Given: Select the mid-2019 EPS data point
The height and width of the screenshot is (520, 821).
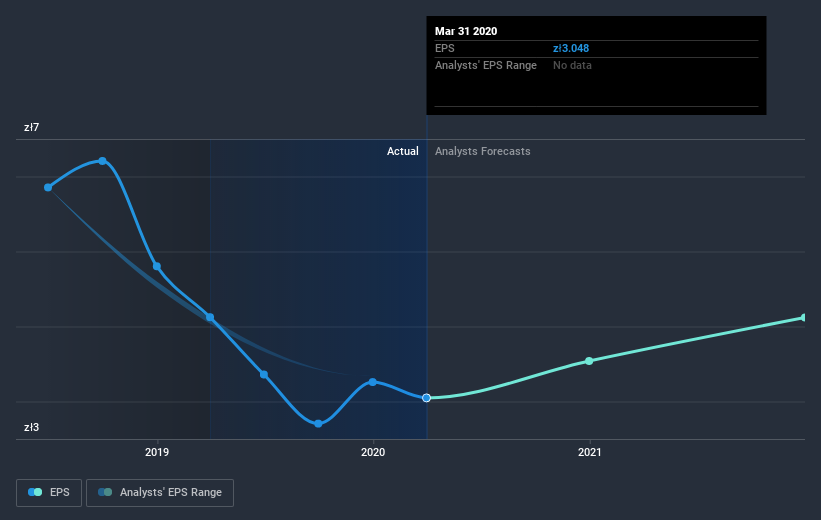Looking at the screenshot, I should click(x=264, y=374).
